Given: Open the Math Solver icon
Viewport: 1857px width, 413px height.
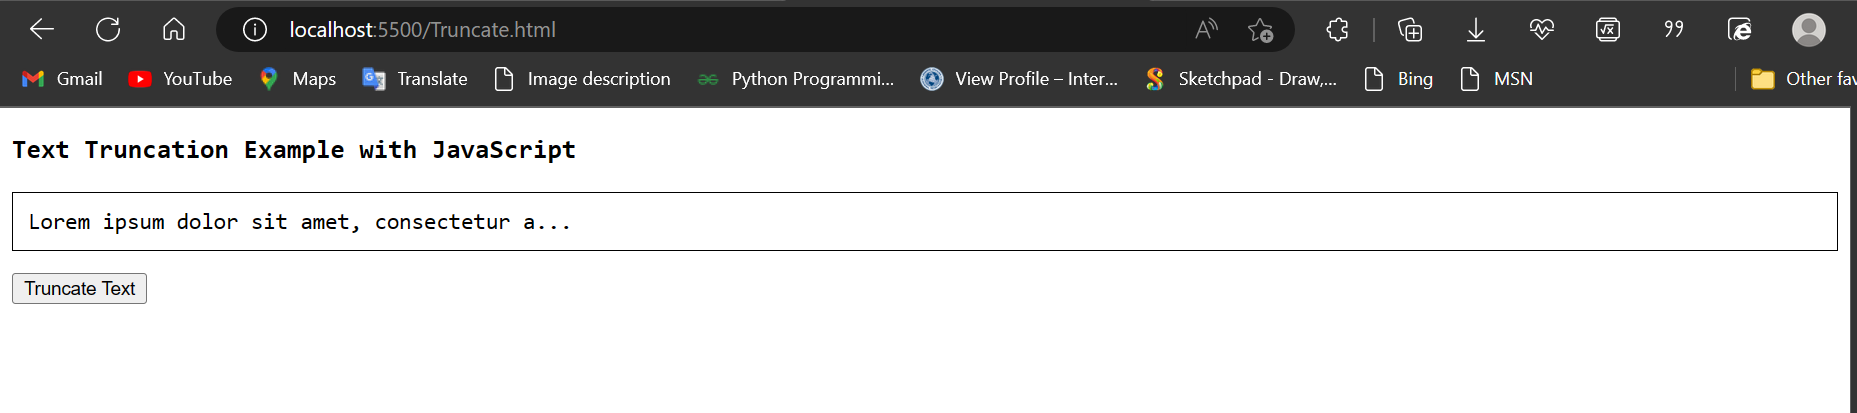Looking at the screenshot, I should tap(1607, 30).
